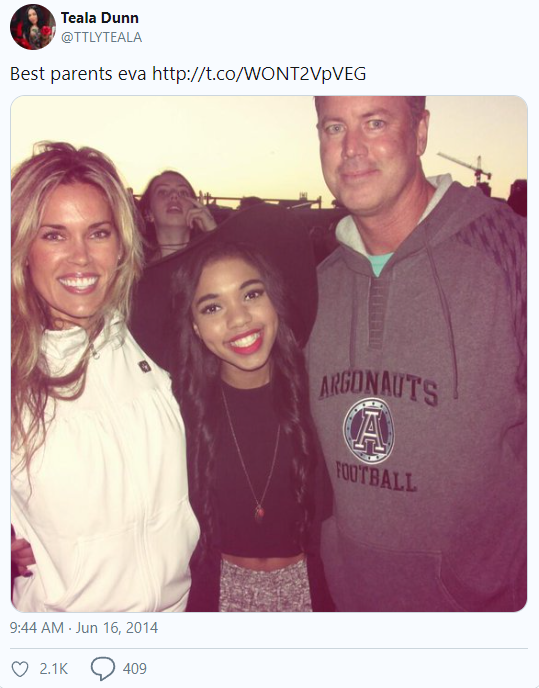Click the 2.1K likes count

tap(54, 669)
